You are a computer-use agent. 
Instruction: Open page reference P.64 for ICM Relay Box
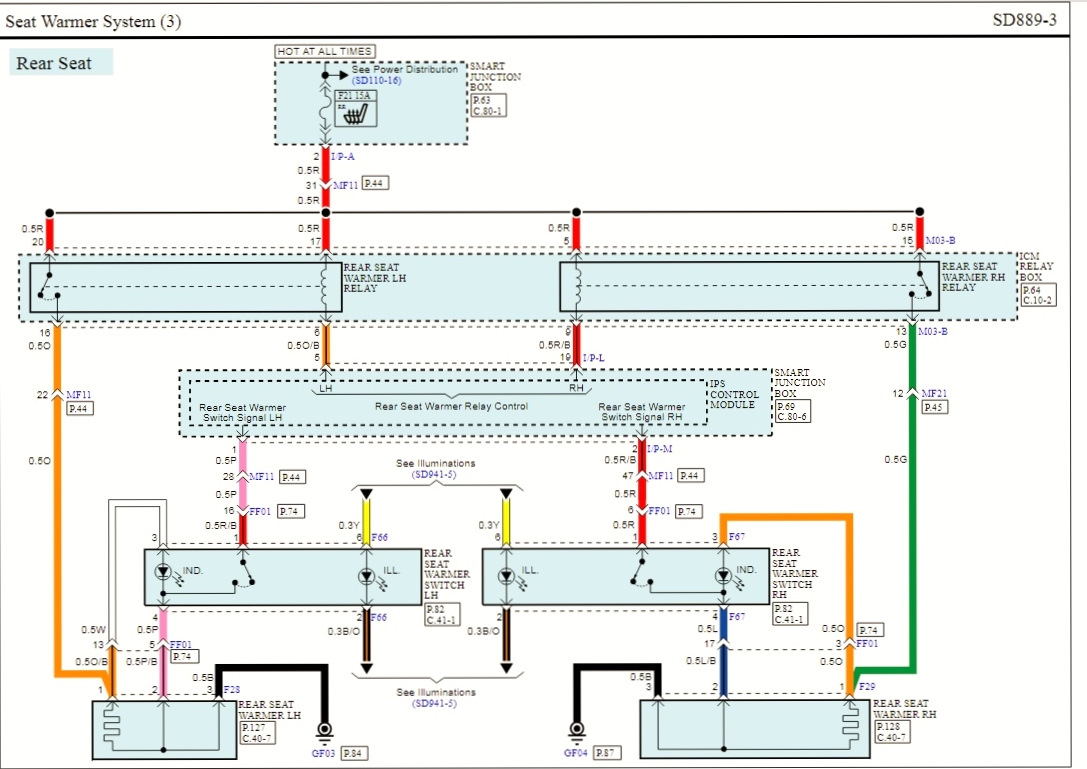click(x=1032, y=290)
